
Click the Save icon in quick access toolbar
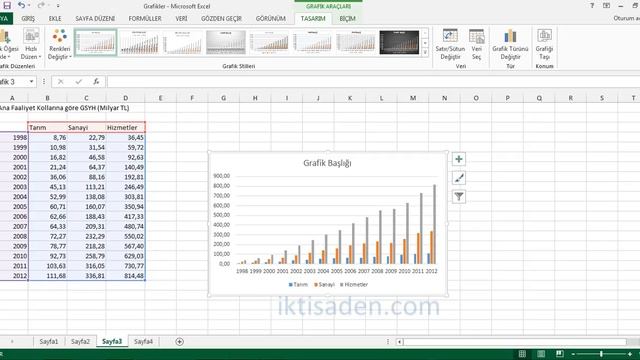7,6
